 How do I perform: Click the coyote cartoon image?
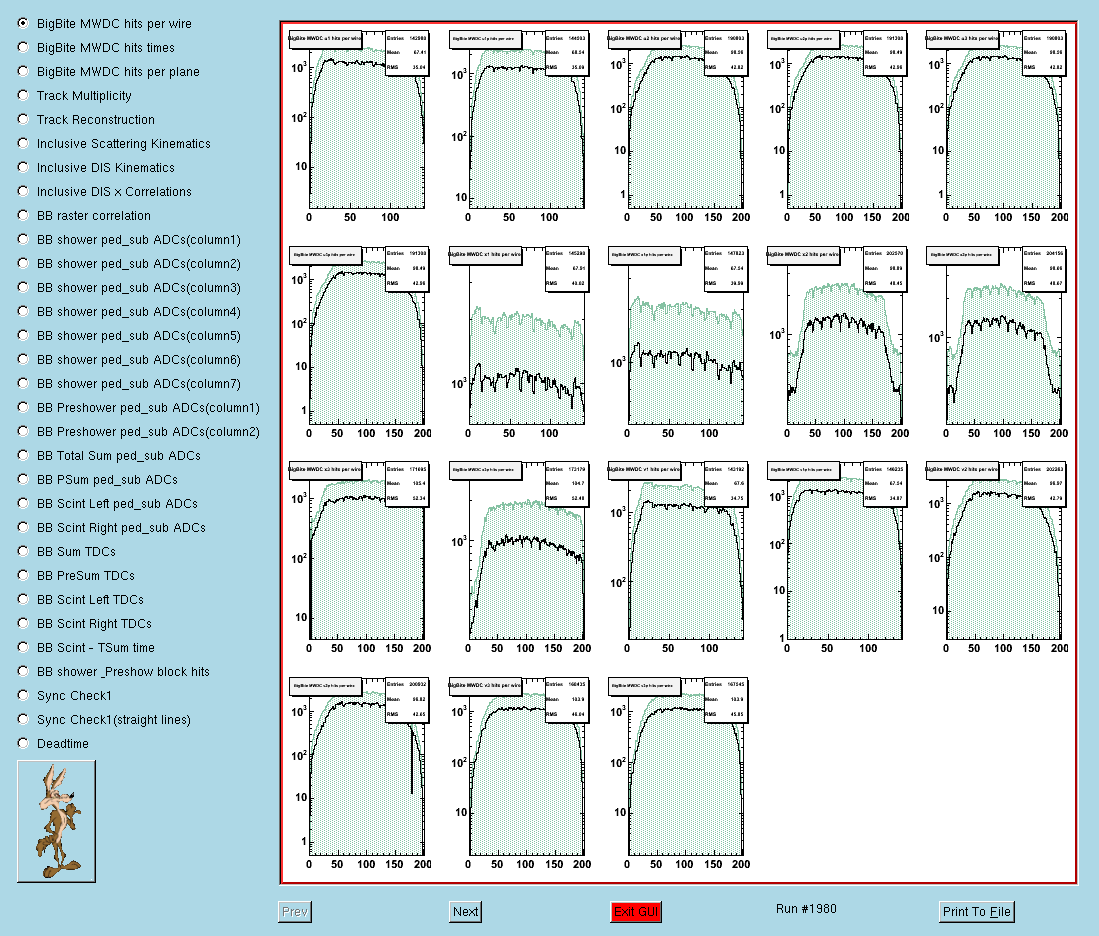click(56, 821)
